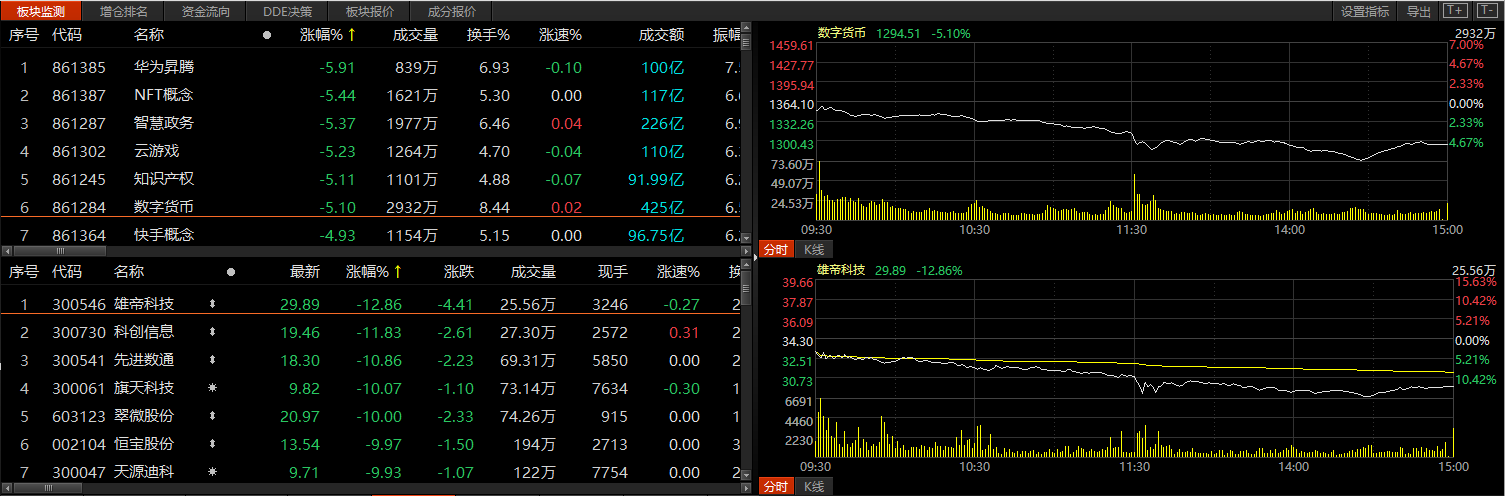Click sector code 861385
The width and height of the screenshot is (1505, 496).
pos(78,68)
